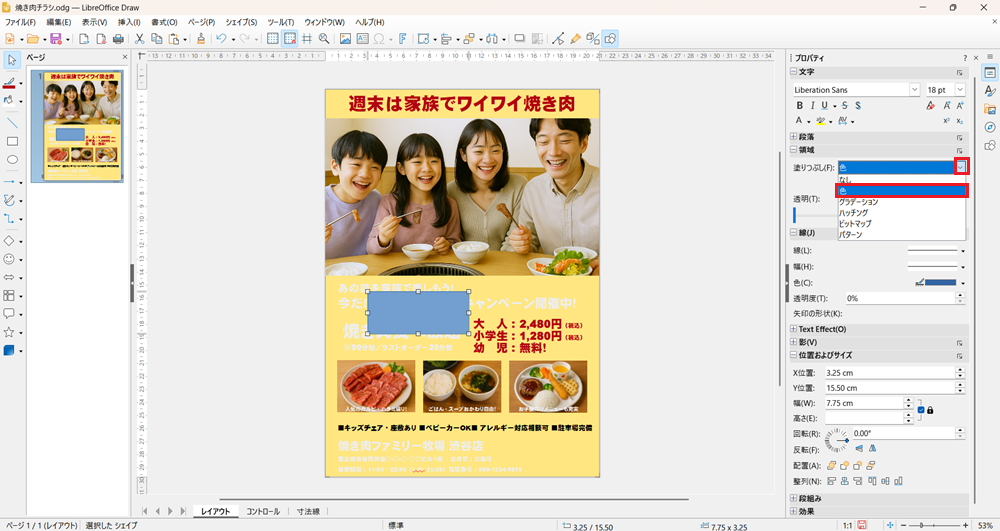Viewport: 1000px width, 531px height.
Task: Select the star shapes tool
Action: (9, 332)
